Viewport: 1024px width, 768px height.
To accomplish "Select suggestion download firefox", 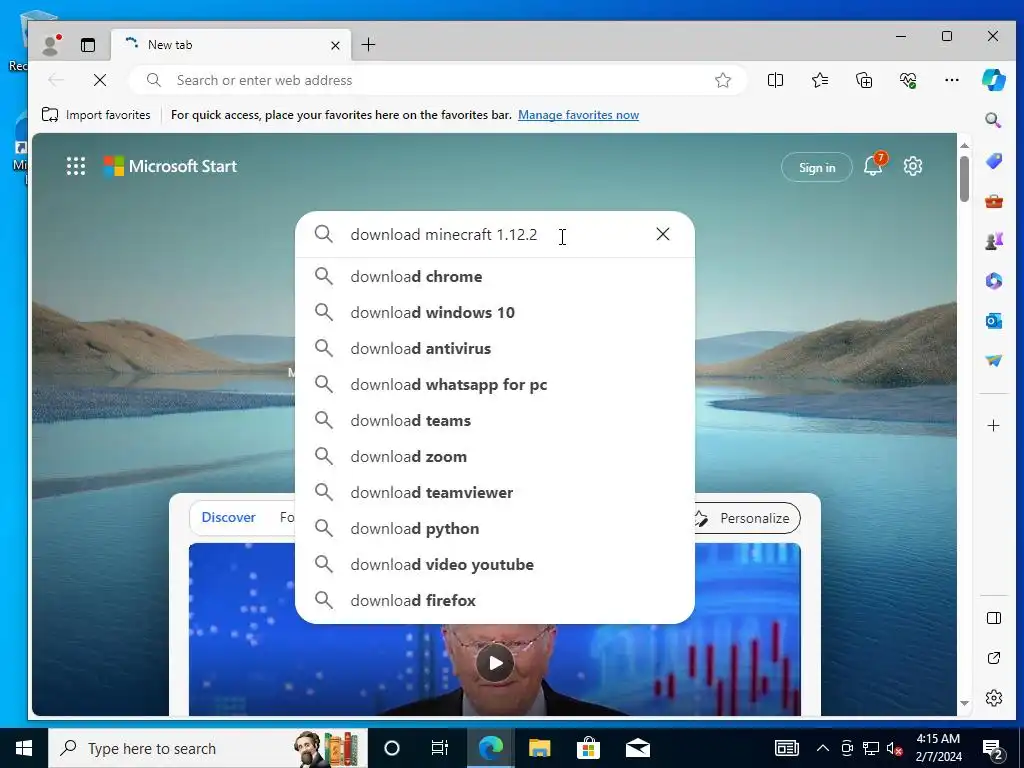I will click(x=494, y=600).
